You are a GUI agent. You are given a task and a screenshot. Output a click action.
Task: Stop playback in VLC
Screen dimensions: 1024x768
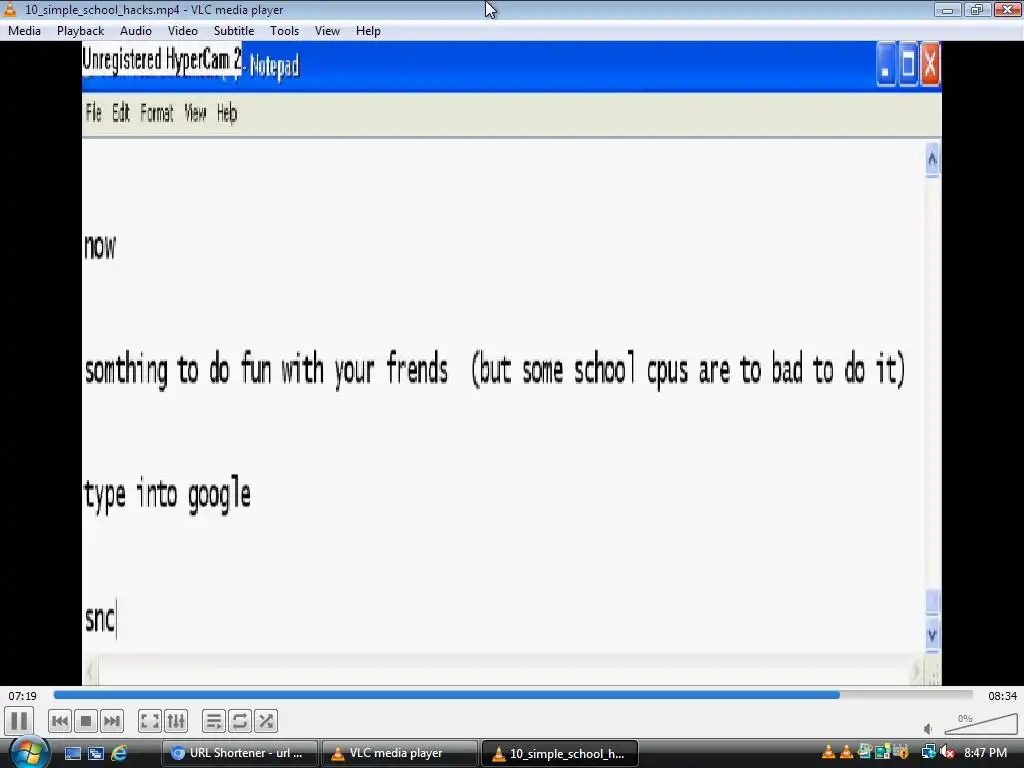(86, 721)
